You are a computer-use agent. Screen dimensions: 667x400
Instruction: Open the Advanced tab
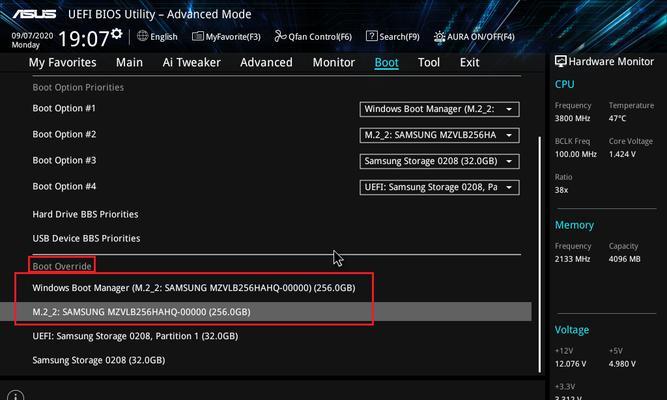tap(266, 63)
